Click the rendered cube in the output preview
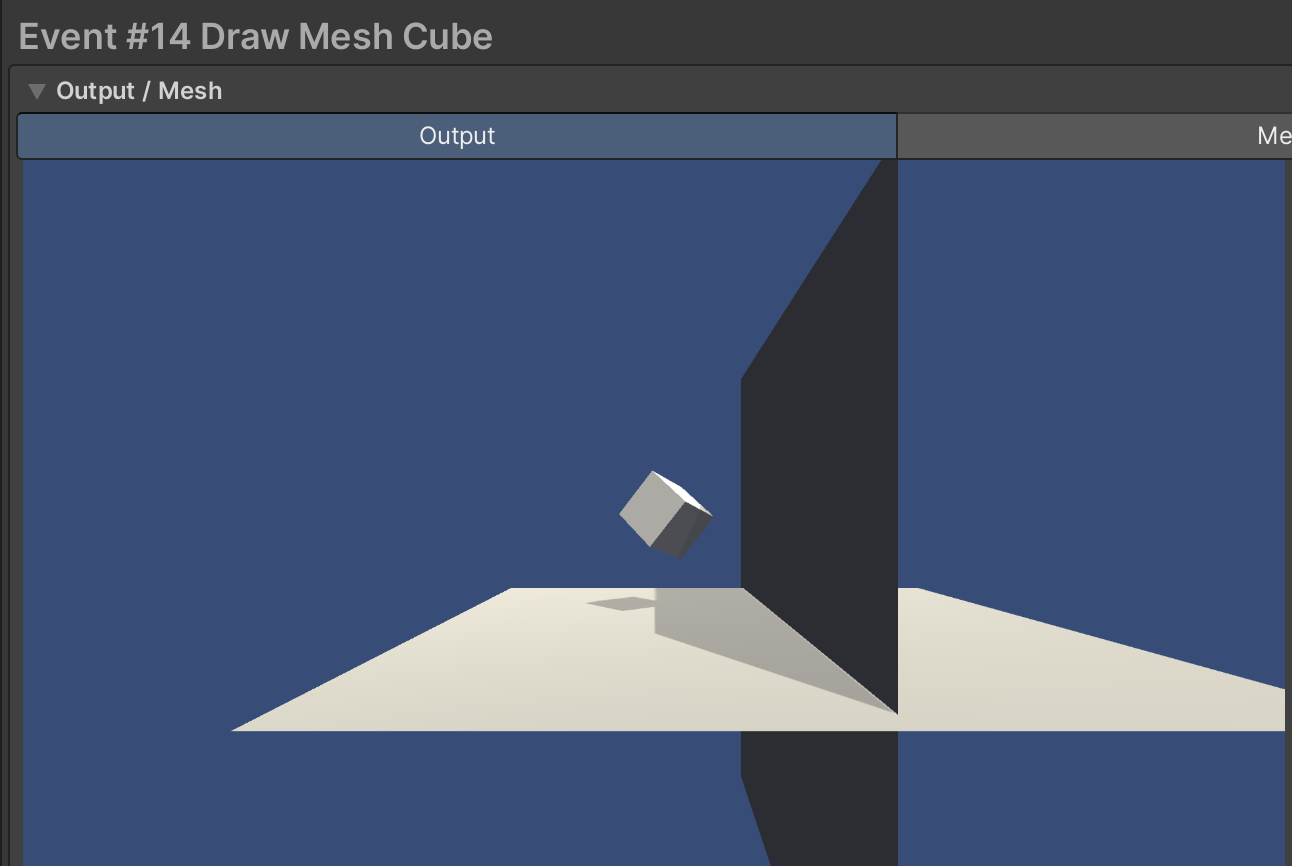 pos(666,515)
